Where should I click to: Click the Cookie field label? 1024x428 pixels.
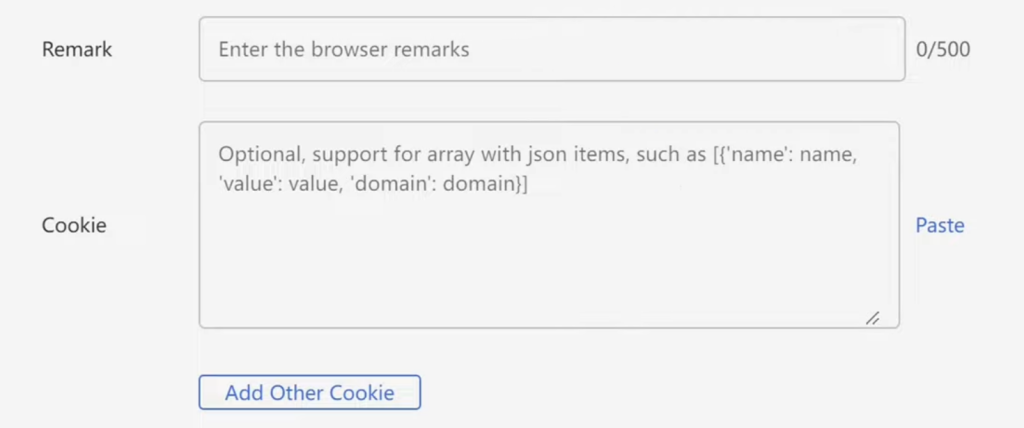point(74,225)
